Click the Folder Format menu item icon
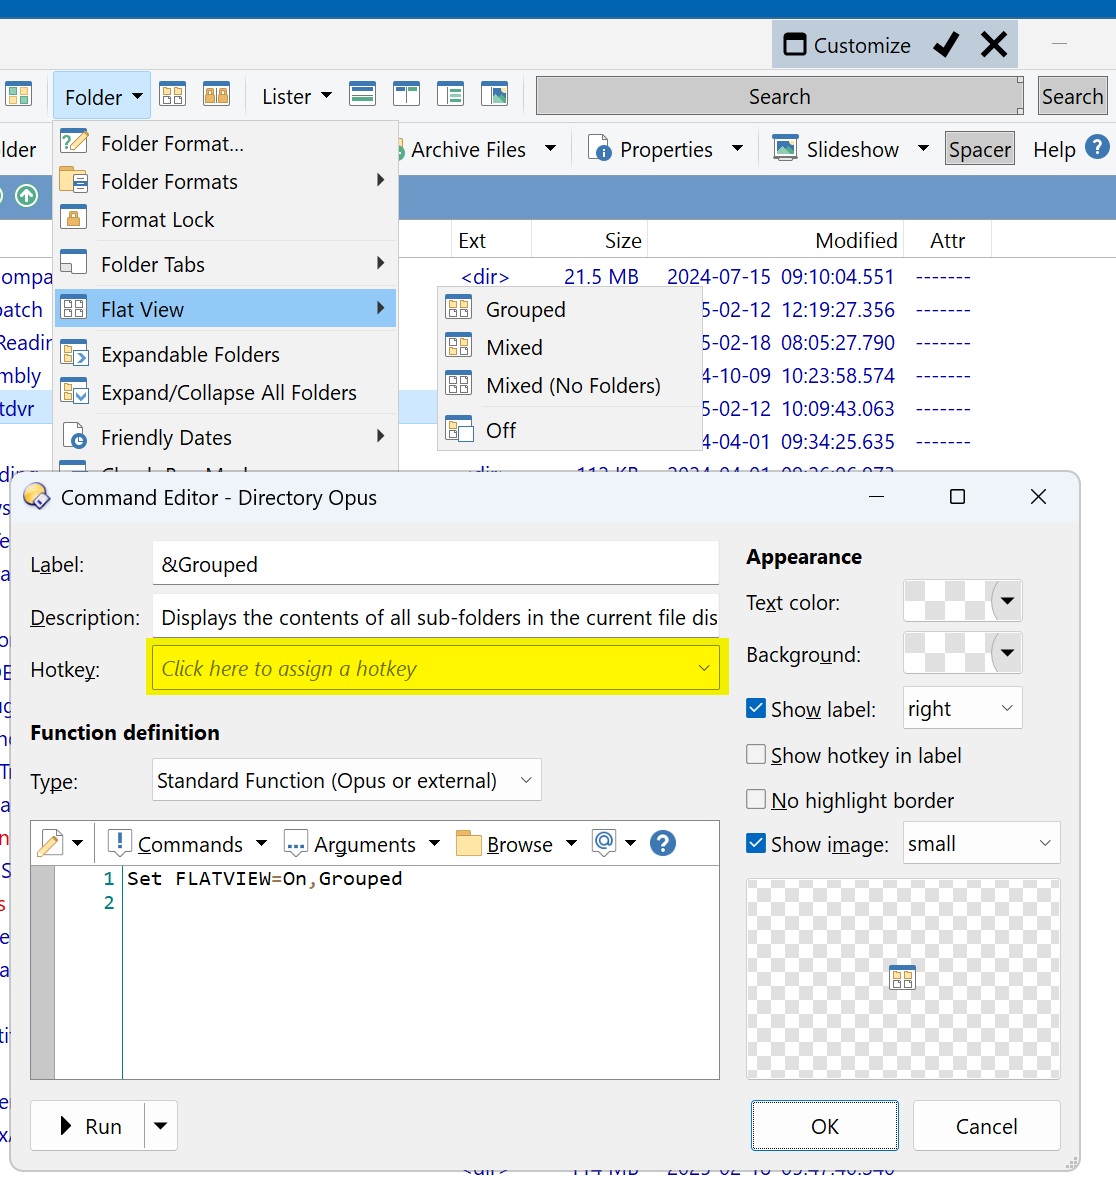The width and height of the screenshot is (1116, 1192). (x=75, y=142)
